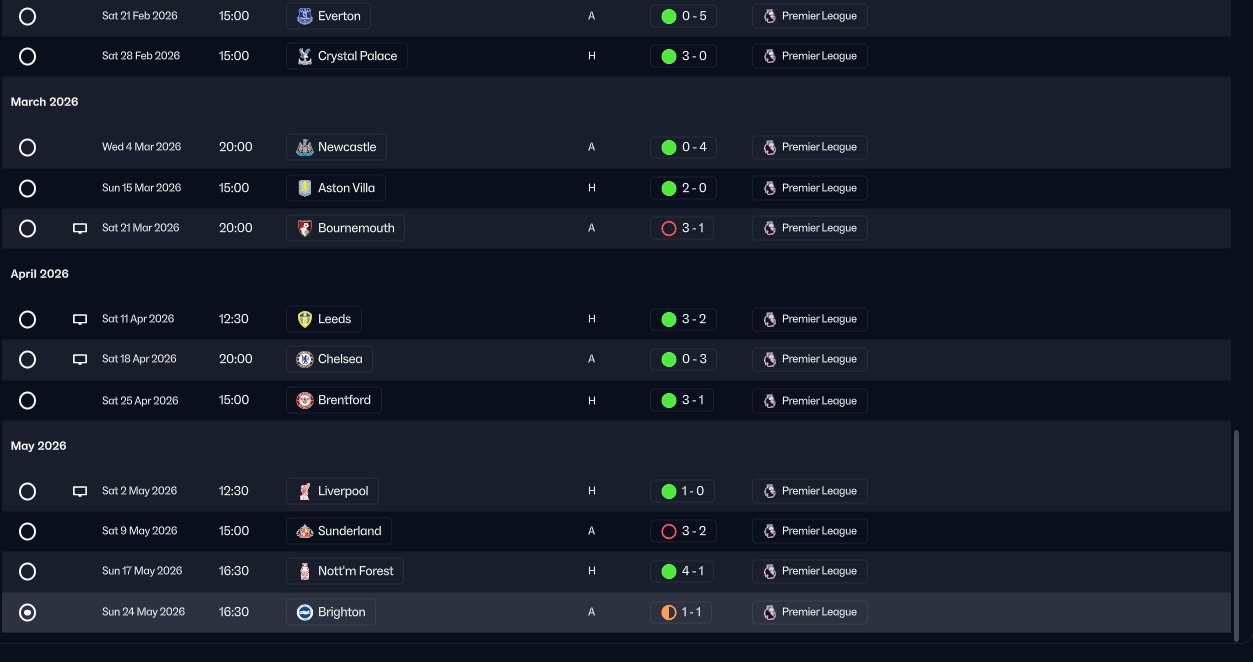Select the radio button for Nott'm Forest match
Screen dimensions: 1253x662
[x=28, y=572]
